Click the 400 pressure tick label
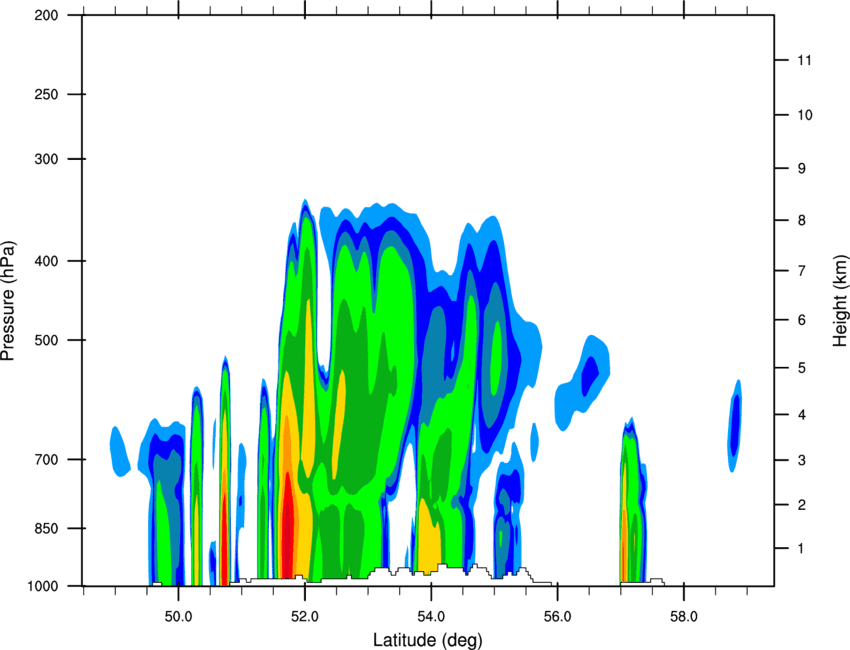Screen dimensions: 850x650 click(x=46, y=261)
